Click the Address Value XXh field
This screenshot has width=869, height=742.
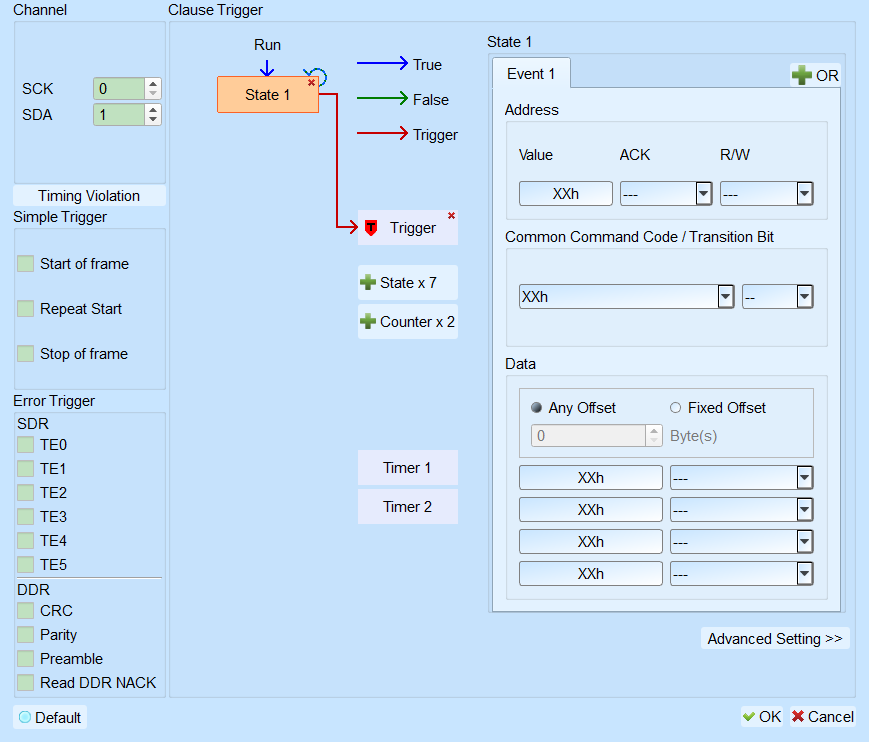click(x=566, y=194)
